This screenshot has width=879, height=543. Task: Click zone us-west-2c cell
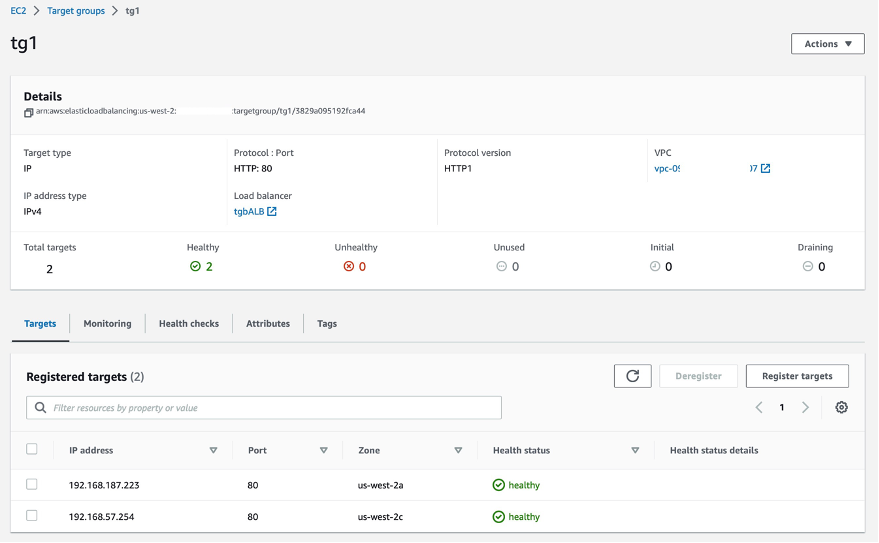[380, 517]
